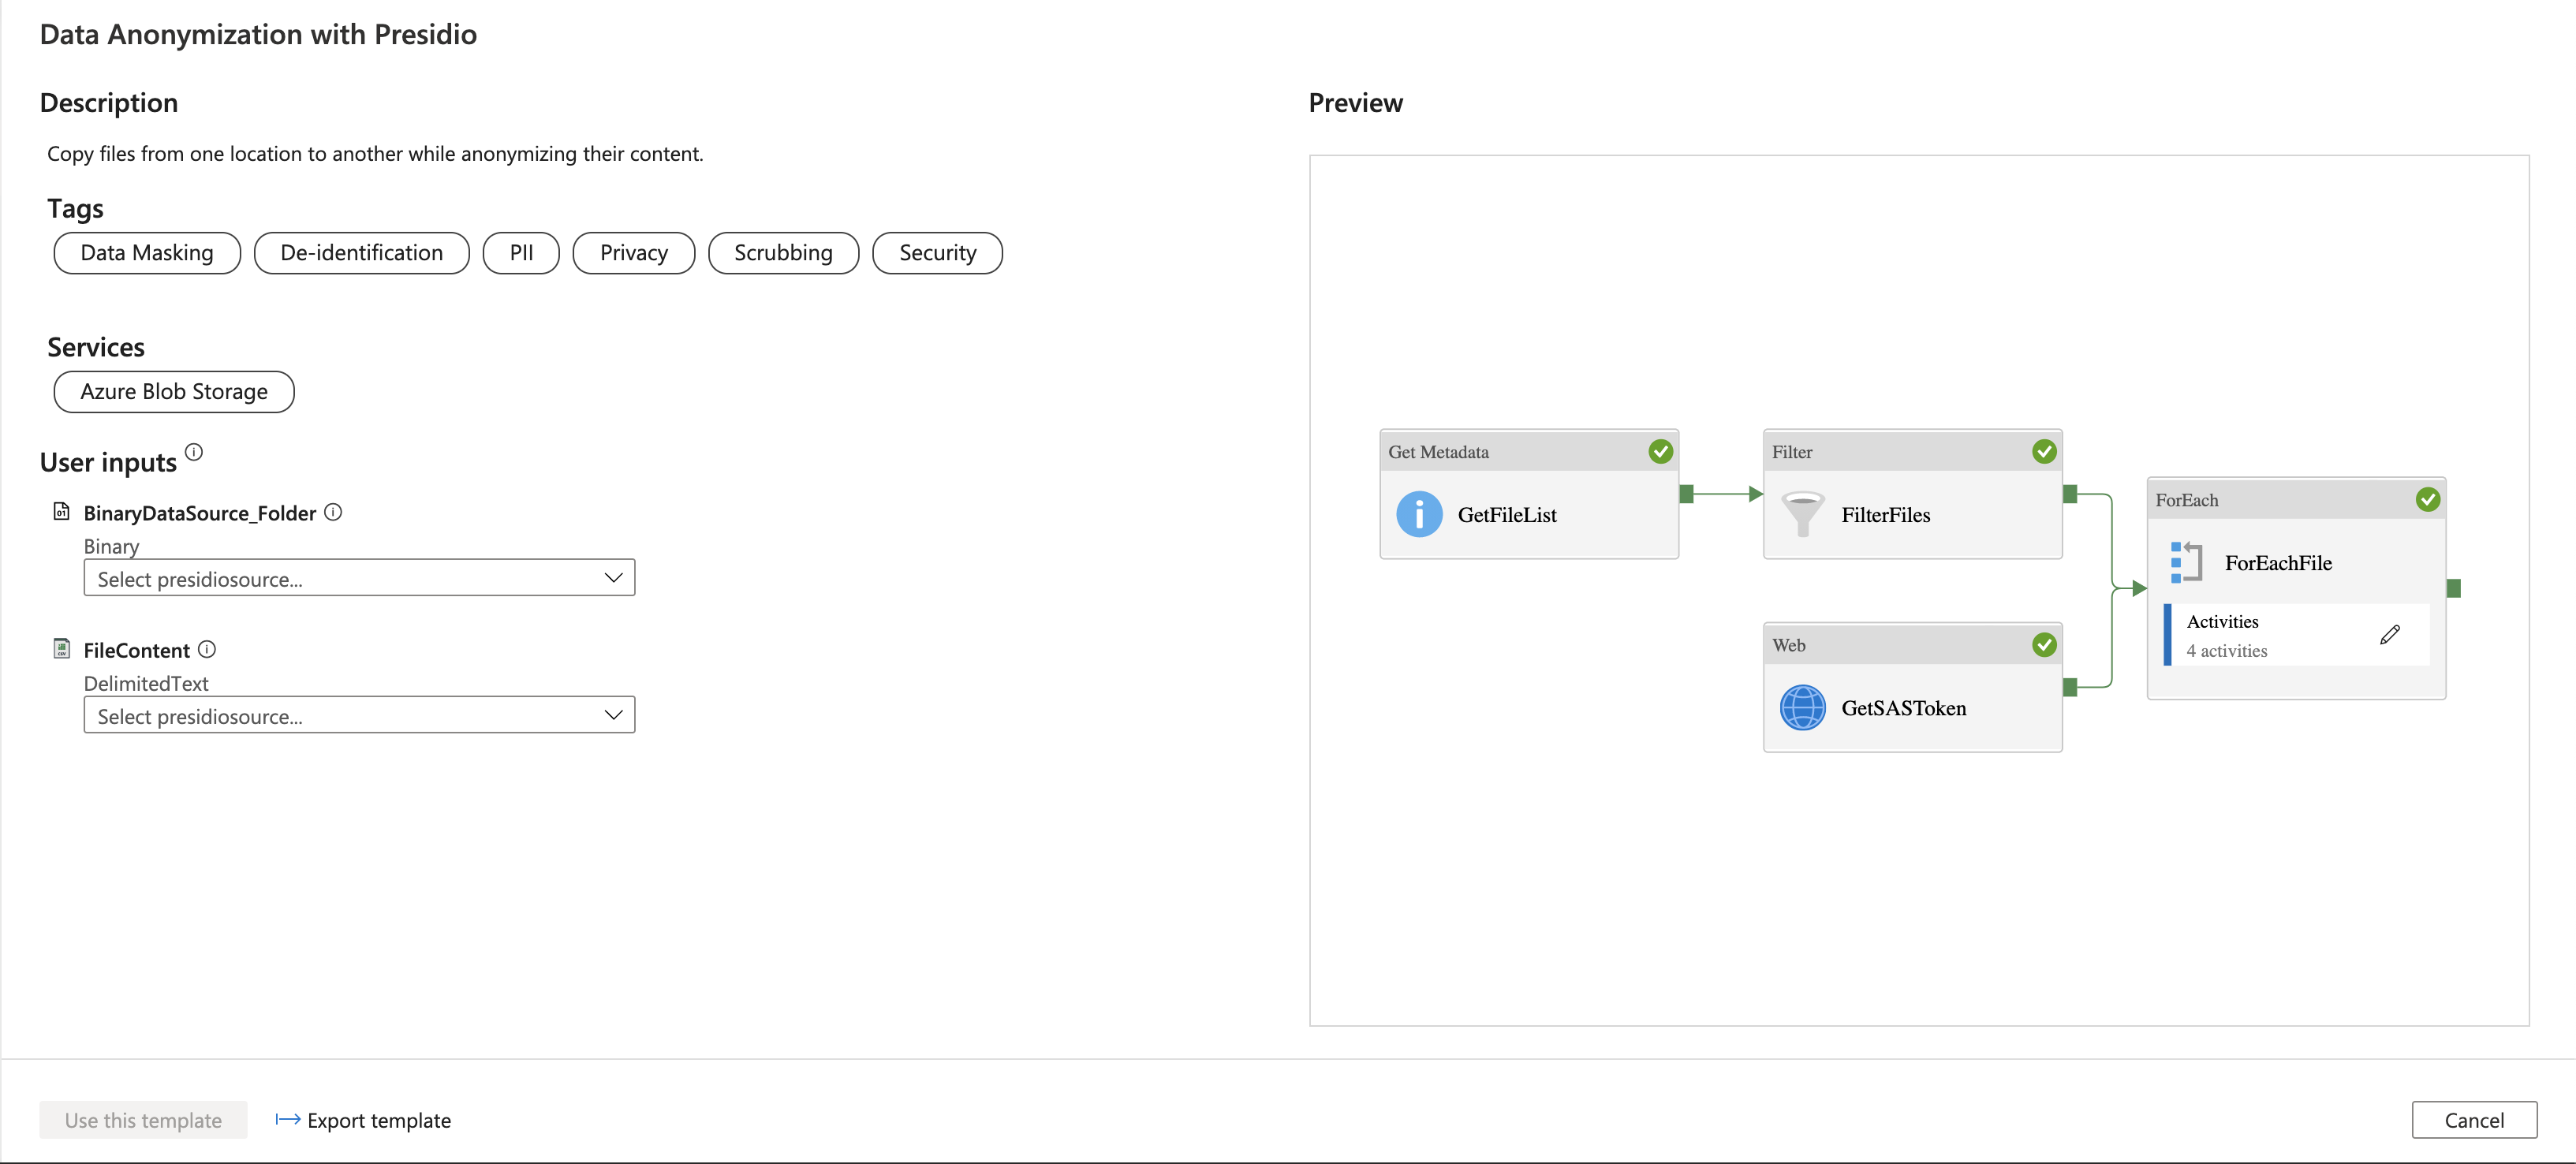Screen dimensions: 2576x1164
Task: Click the info icon beside User inputs
Action: 194,452
